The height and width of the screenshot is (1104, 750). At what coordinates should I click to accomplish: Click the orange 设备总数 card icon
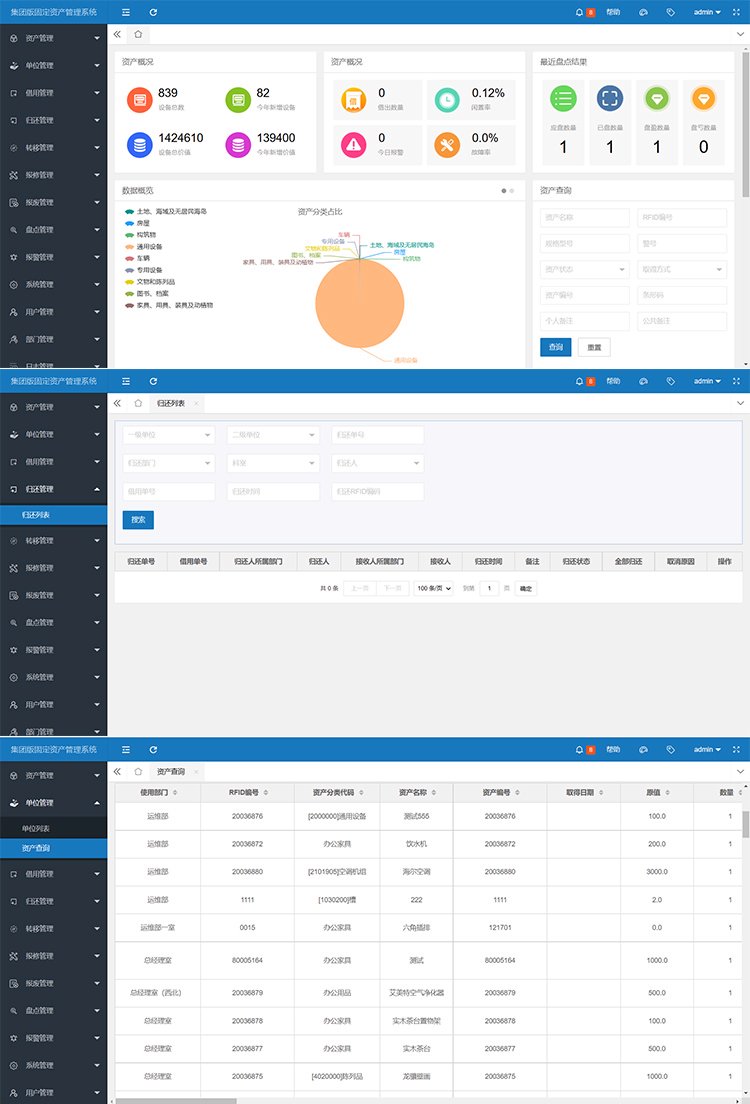(x=140, y=100)
